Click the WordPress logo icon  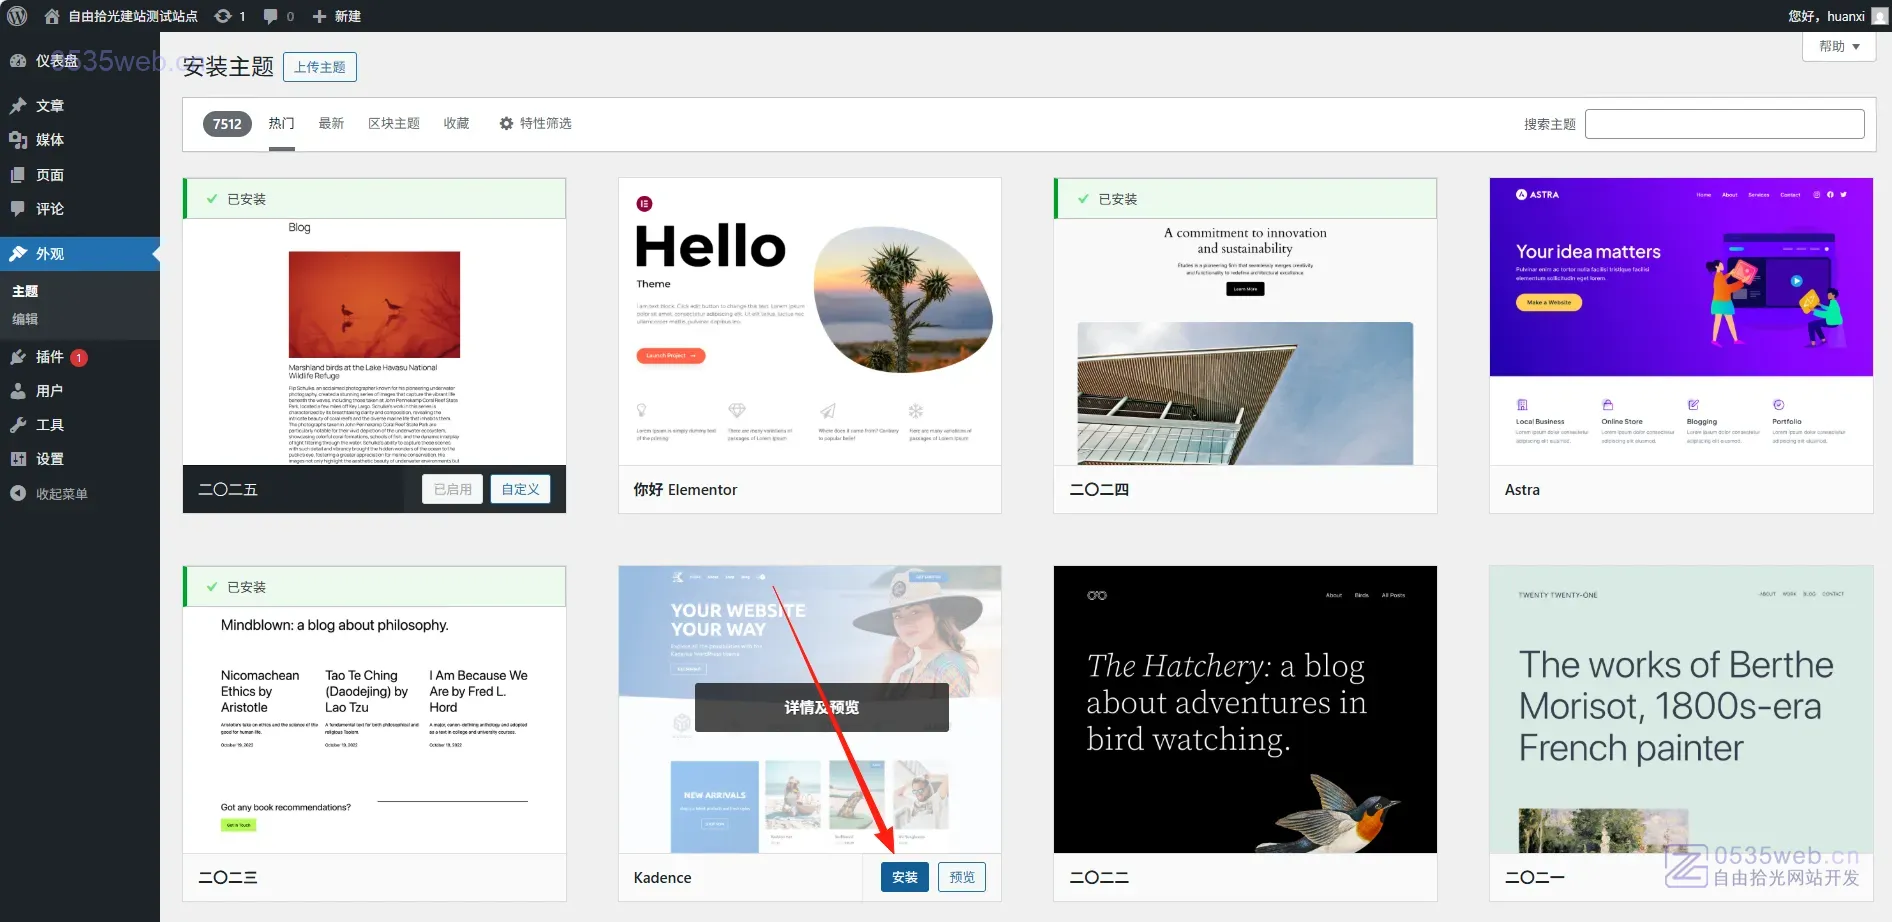pyautogui.click(x=17, y=16)
